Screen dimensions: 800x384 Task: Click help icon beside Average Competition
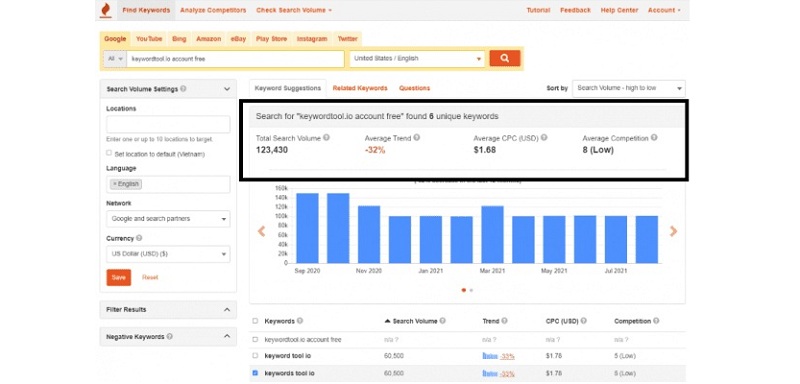[654, 138]
